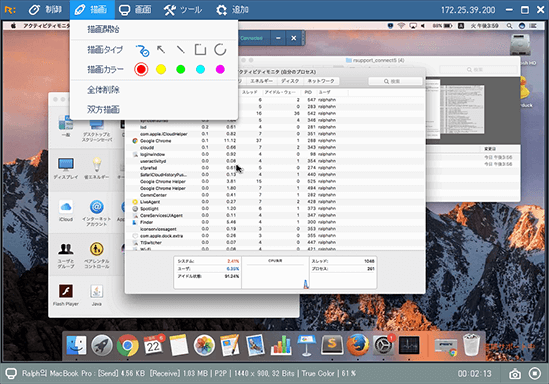Launch Google Chrome from the Dock
The height and width of the screenshot is (384, 549).
(x=127, y=345)
